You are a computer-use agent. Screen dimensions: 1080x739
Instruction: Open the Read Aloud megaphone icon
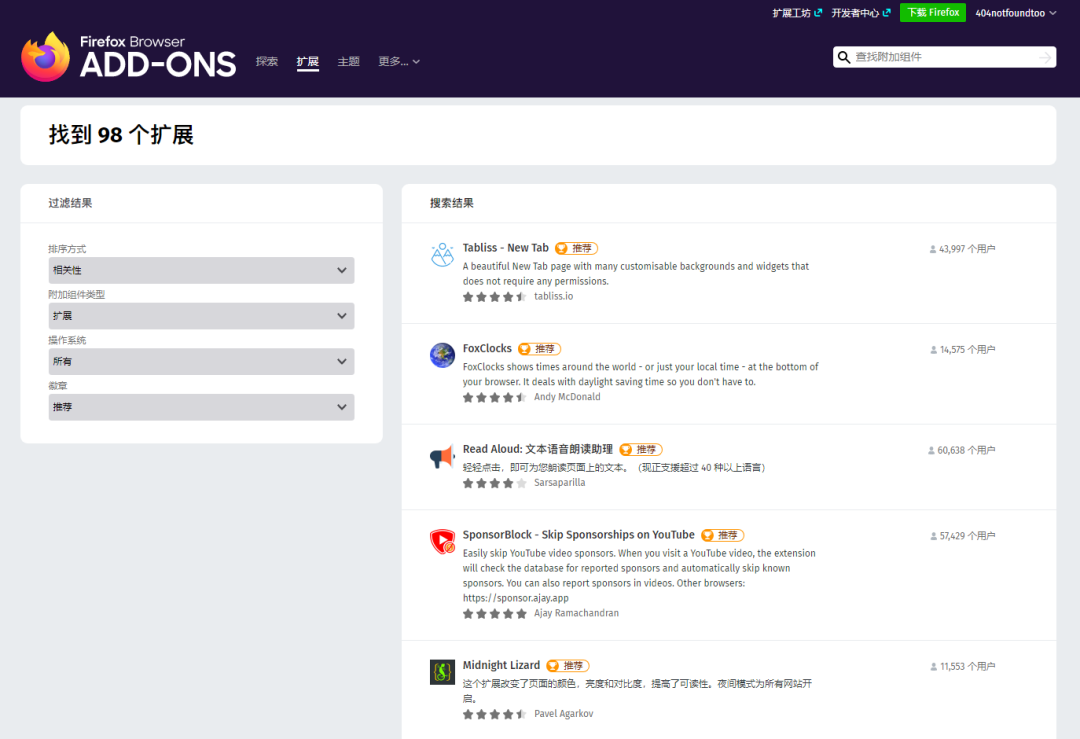coord(442,456)
